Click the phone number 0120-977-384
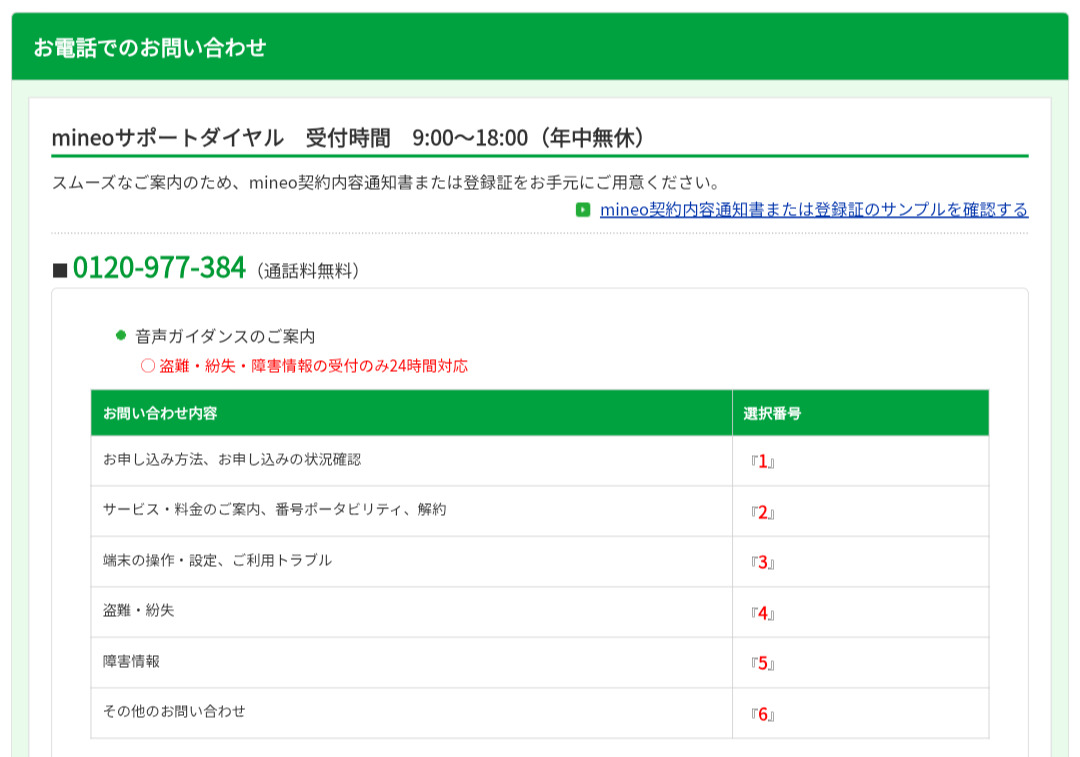 [x=159, y=268]
